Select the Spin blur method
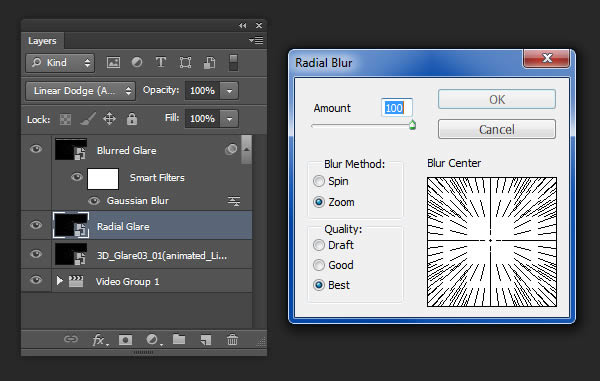The width and height of the screenshot is (600, 381). click(x=319, y=181)
